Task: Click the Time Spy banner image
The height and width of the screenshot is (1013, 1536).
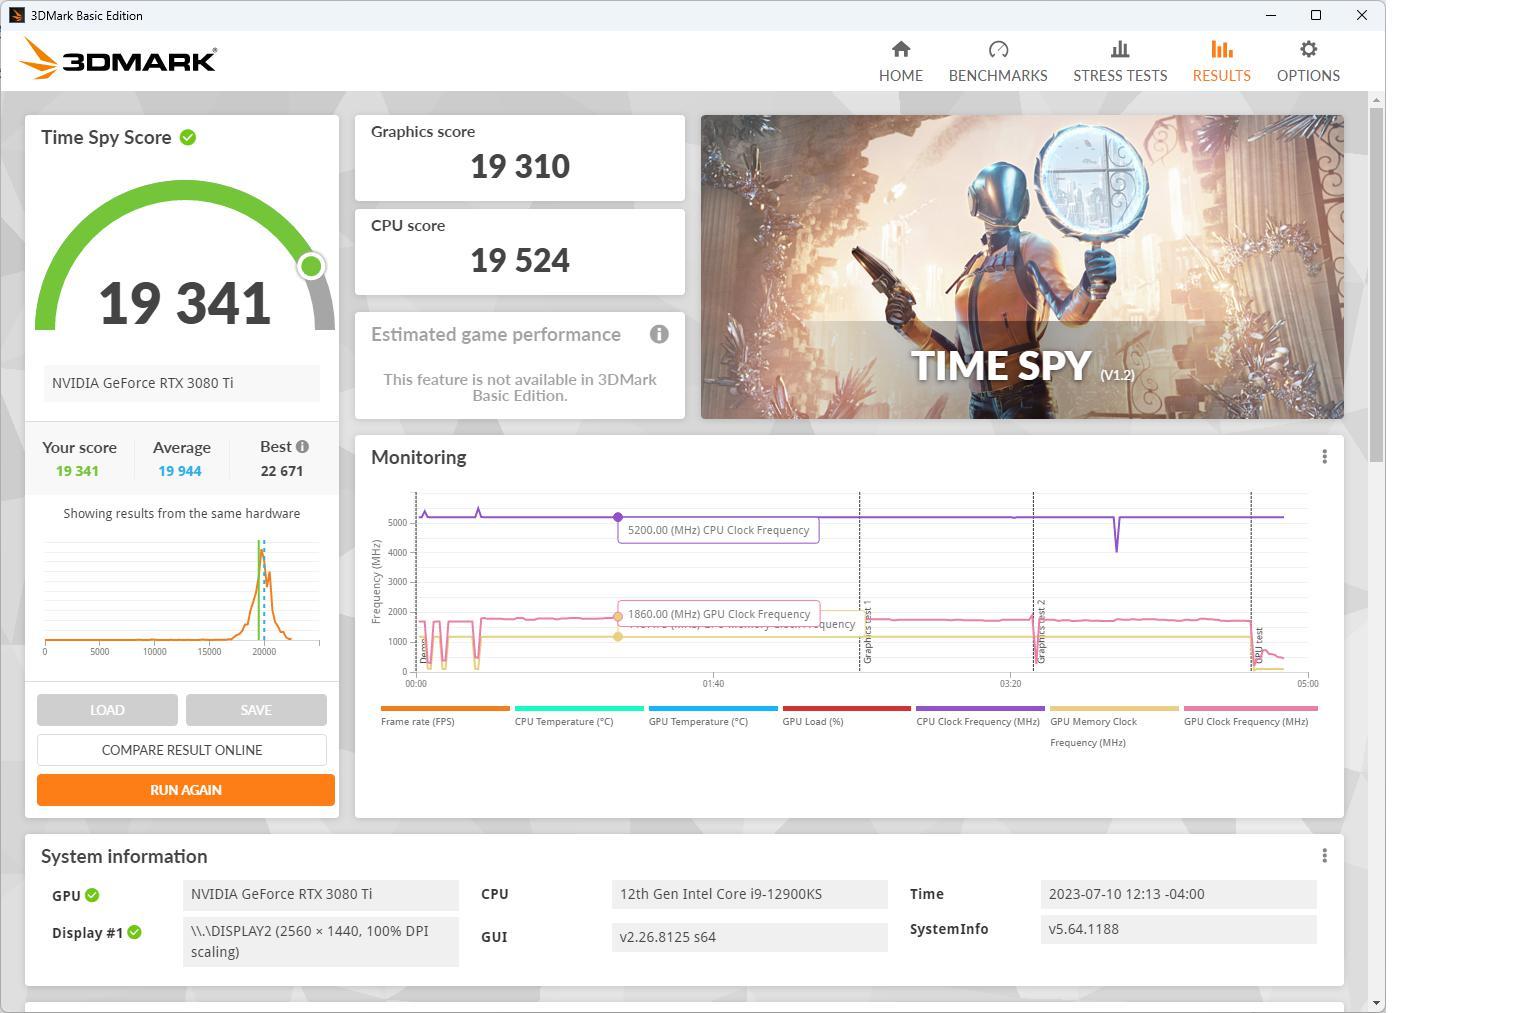Action: pos(1022,267)
